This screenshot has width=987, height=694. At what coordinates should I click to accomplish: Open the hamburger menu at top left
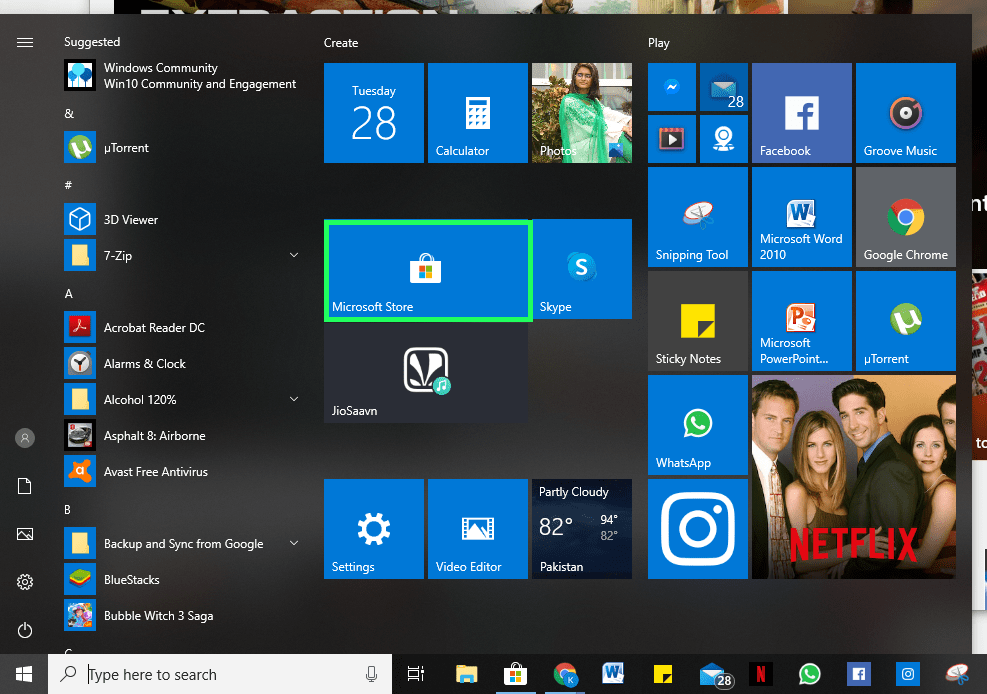pyautogui.click(x=25, y=43)
